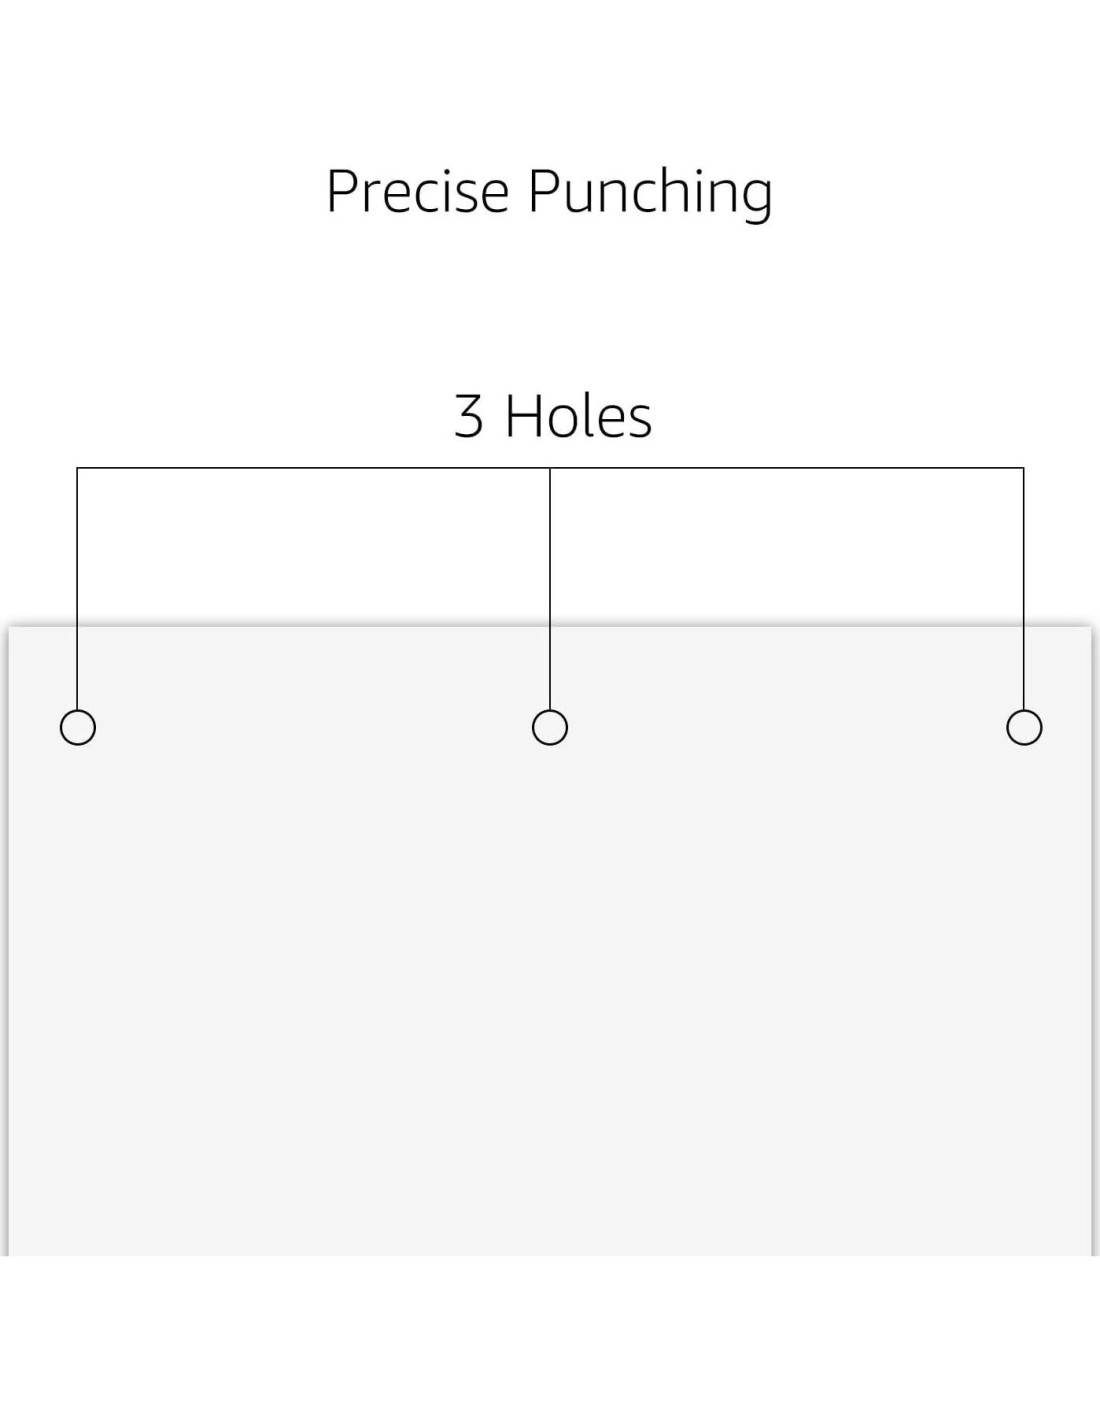The height and width of the screenshot is (1422, 1100).
Task: Click the top-left corner of the paper
Action: pos(11,629)
